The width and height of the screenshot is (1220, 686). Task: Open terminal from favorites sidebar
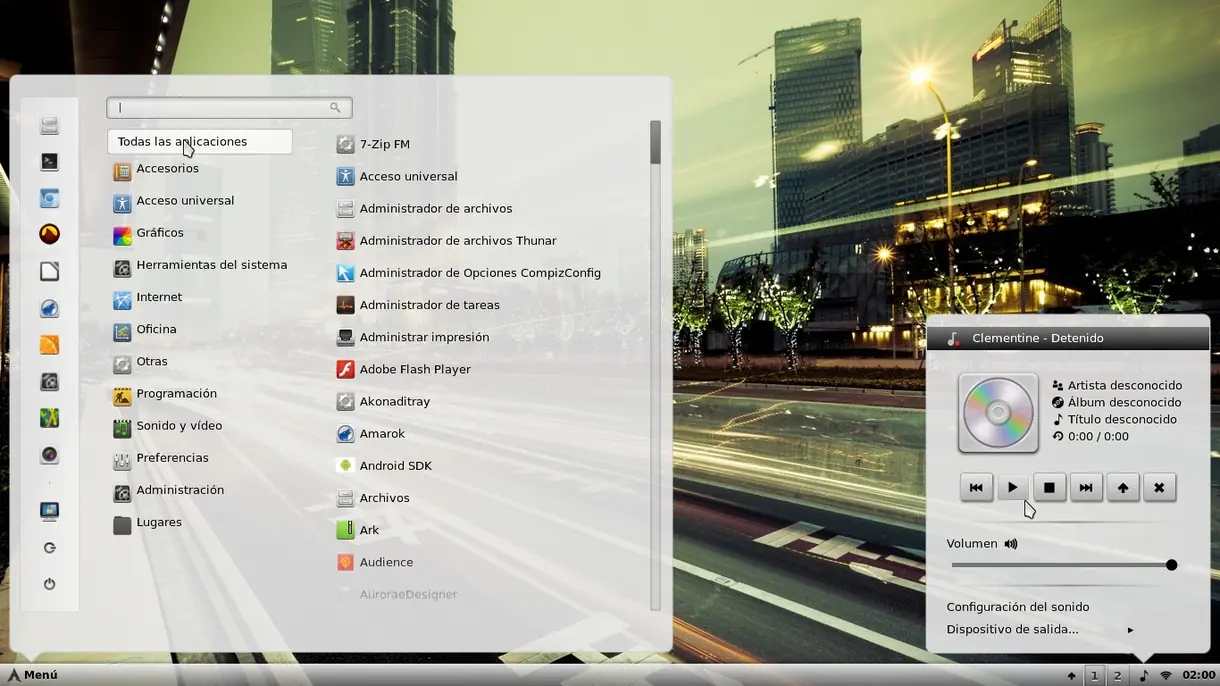(49, 162)
